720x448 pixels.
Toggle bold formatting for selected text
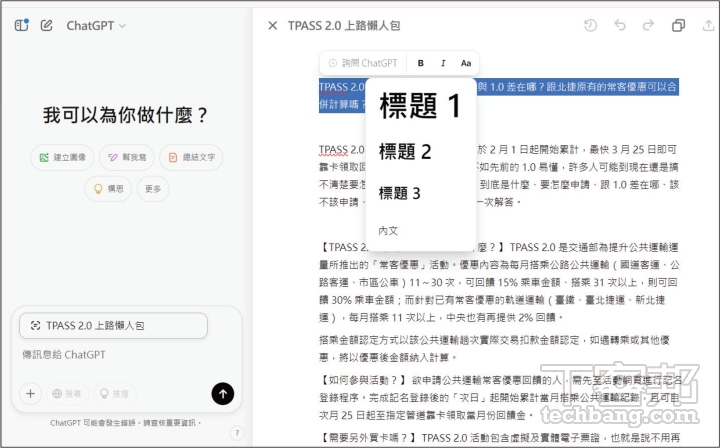click(x=420, y=63)
